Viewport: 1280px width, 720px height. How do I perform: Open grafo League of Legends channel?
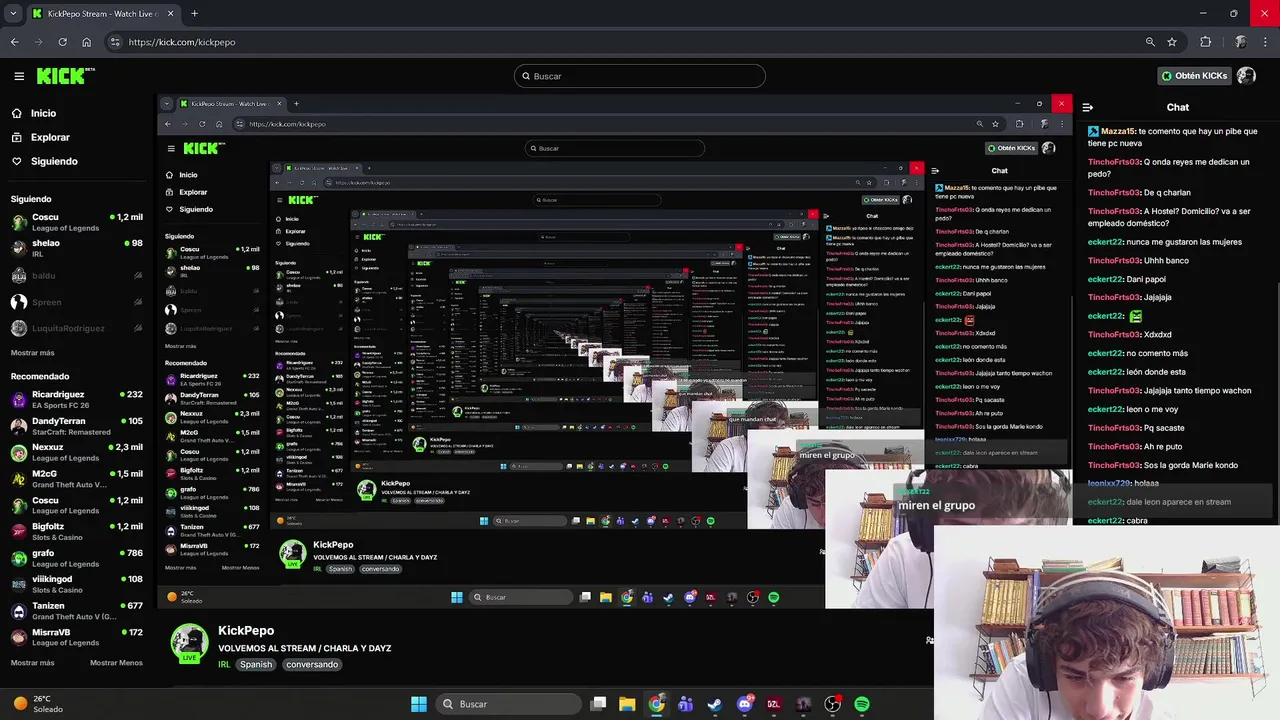point(77,558)
